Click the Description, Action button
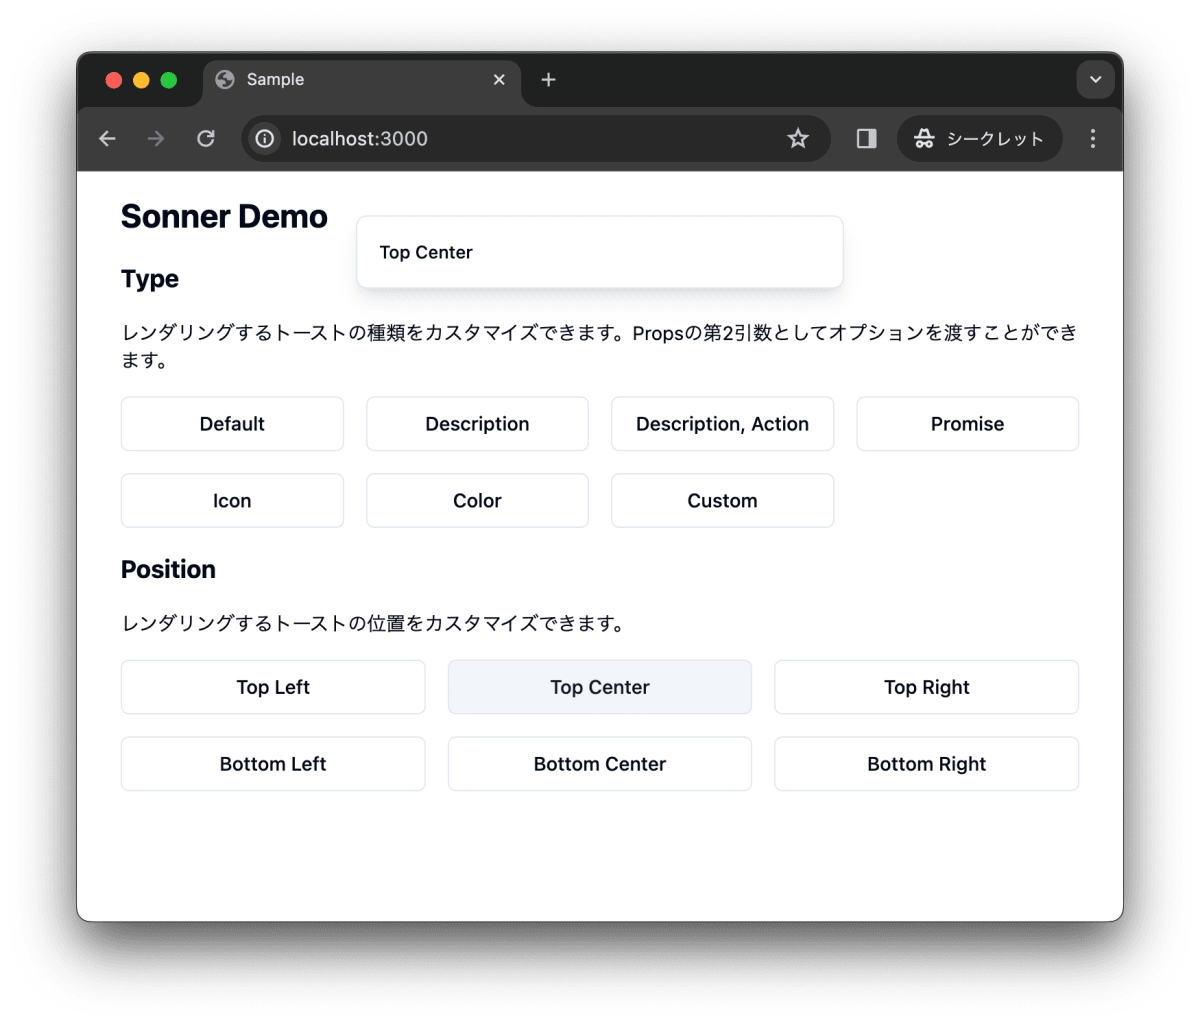Image resolution: width=1200 pixels, height=1023 pixels. tap(722, 424)
